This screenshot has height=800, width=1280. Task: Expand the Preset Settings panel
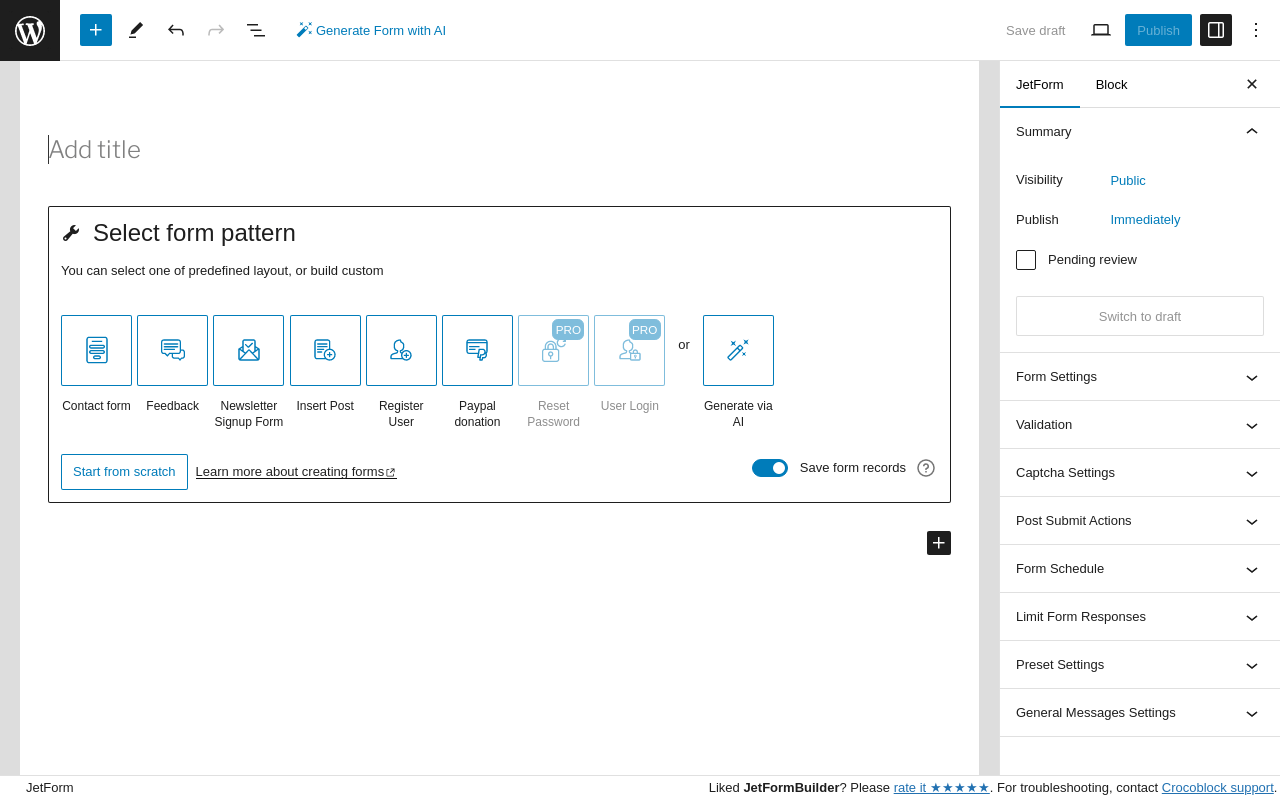1140,665
